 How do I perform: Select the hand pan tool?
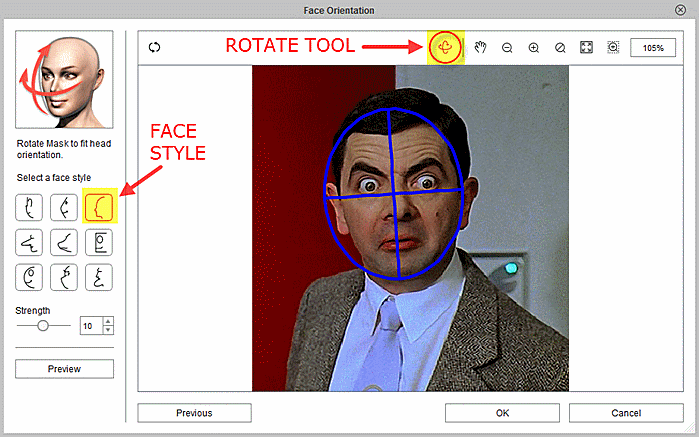(x=480, y=47)
